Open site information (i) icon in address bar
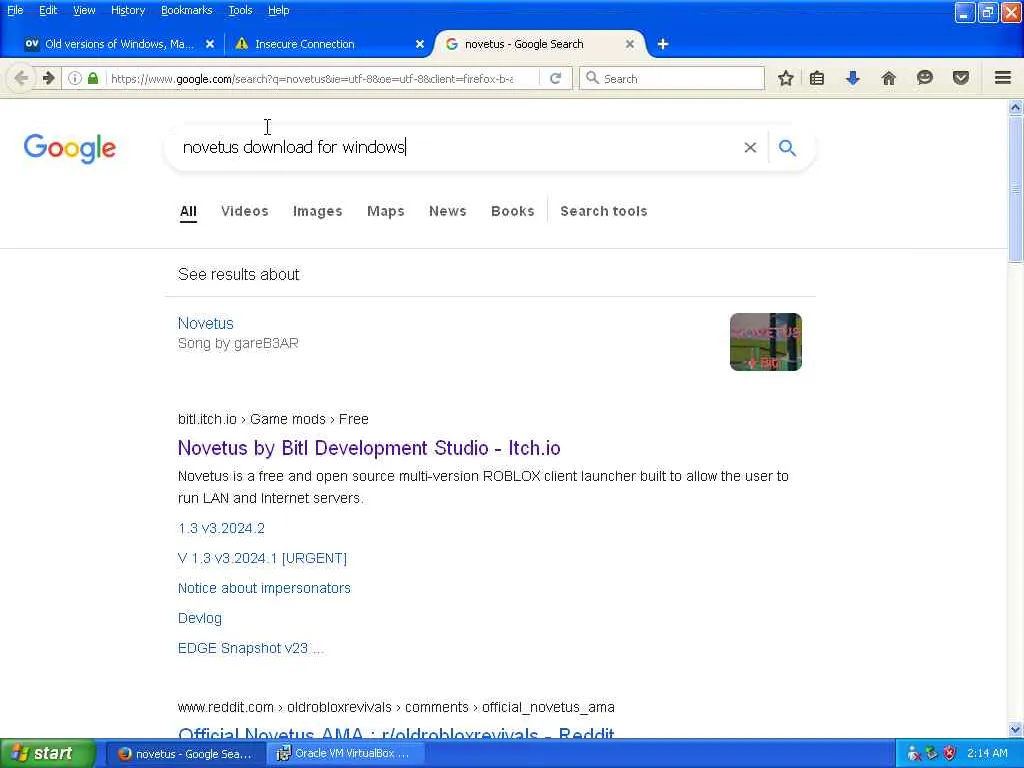The width and height of the screenshot is (1024, 768). pos(75,78)
